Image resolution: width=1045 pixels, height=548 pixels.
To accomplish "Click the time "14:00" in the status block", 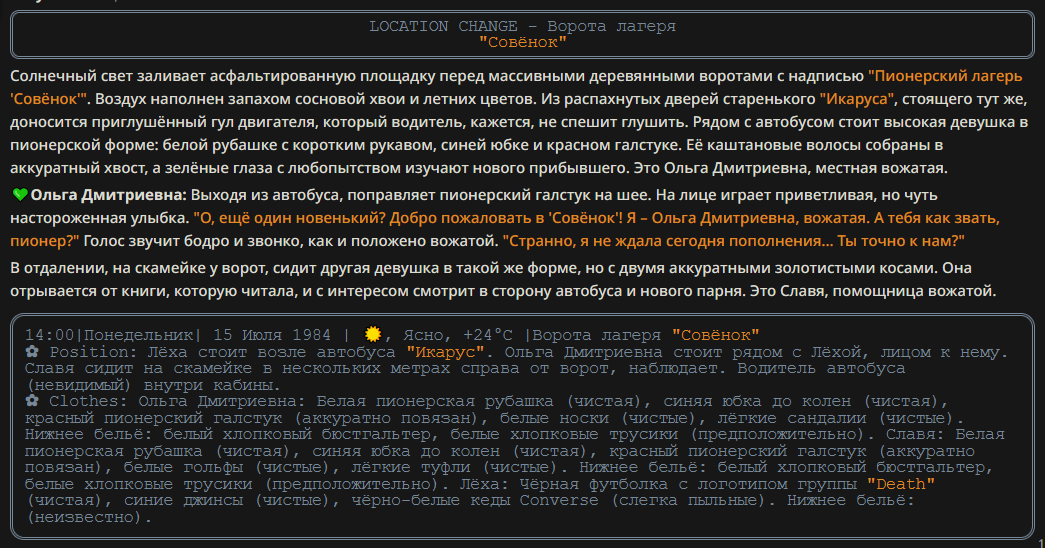I will [x=50, y=335].
